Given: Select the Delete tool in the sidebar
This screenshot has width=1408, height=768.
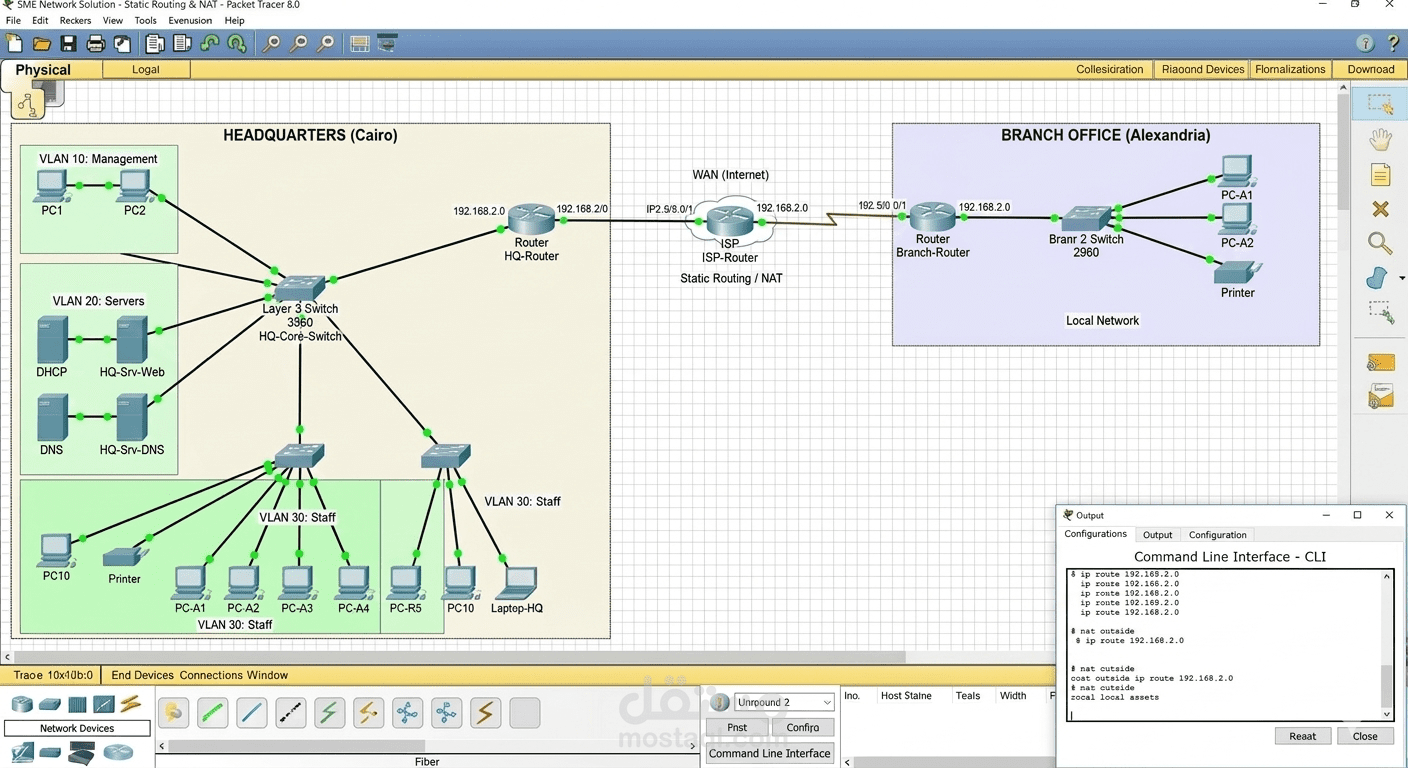Looking at the screenshot, I should point(1380,209).
